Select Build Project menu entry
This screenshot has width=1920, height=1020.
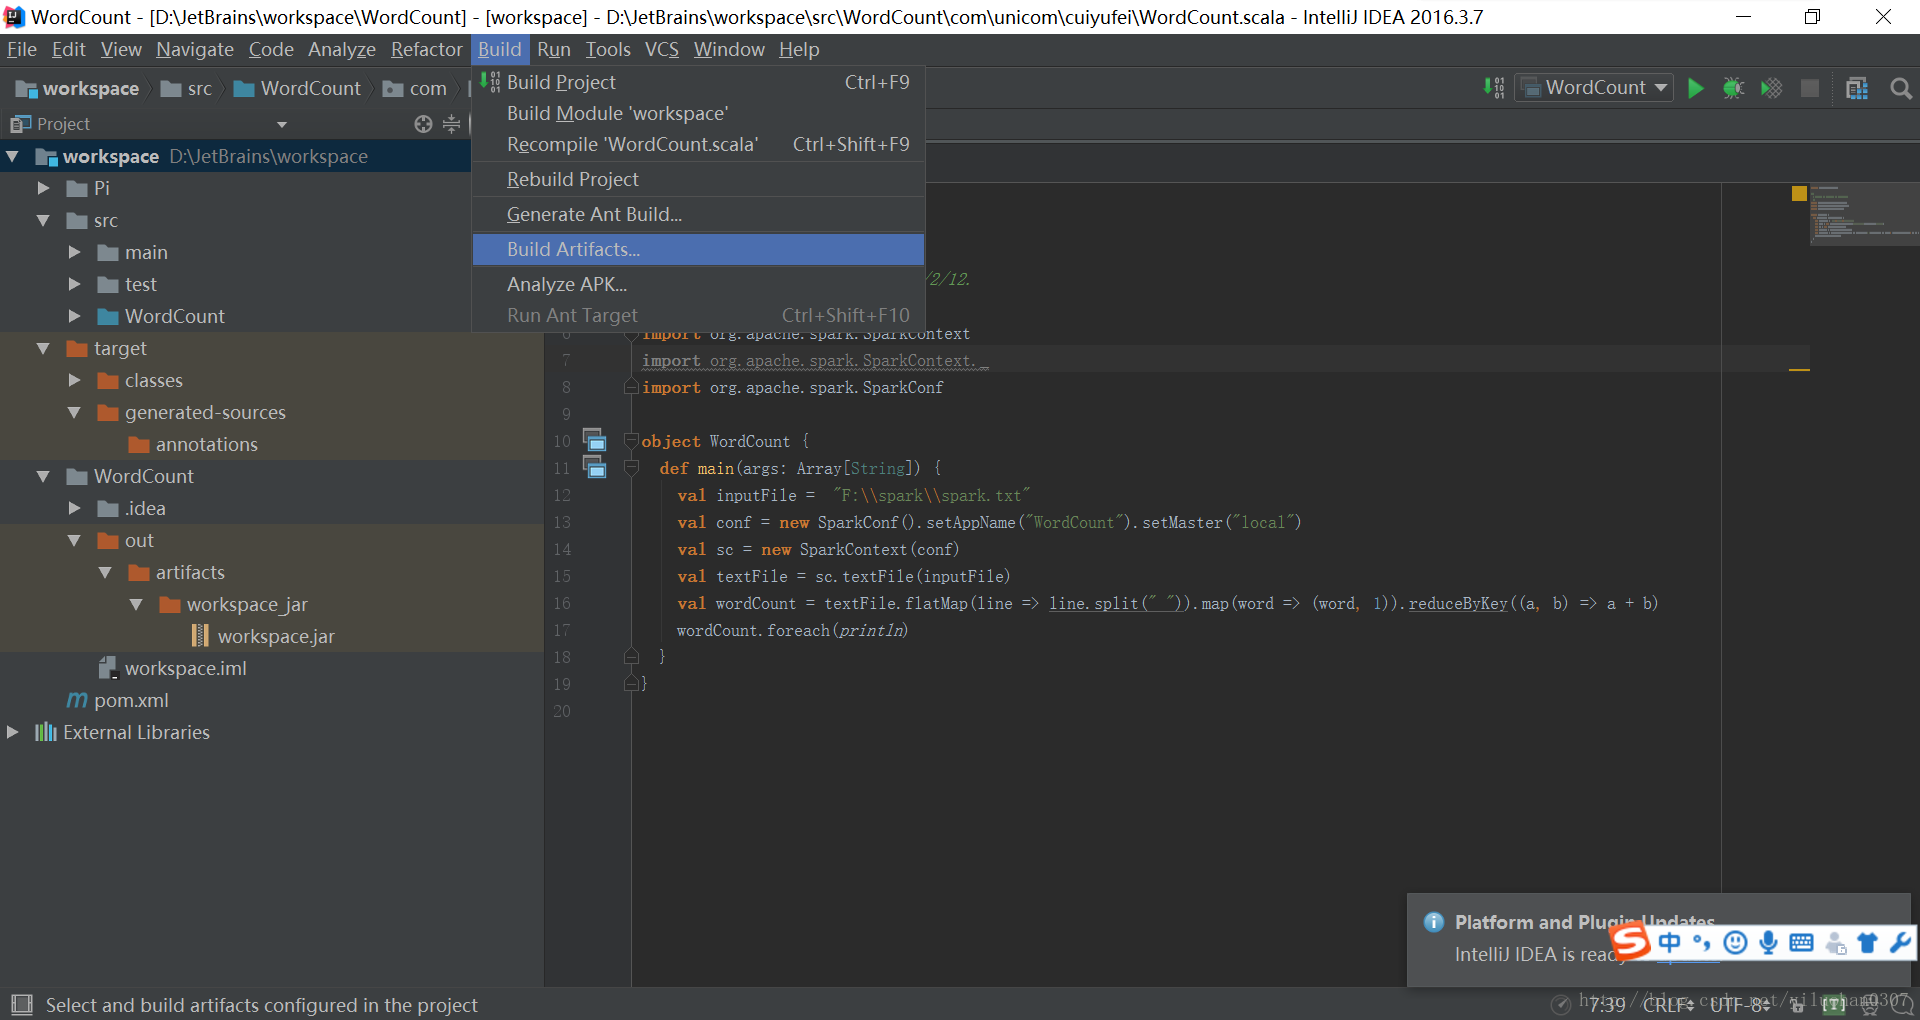698,82
